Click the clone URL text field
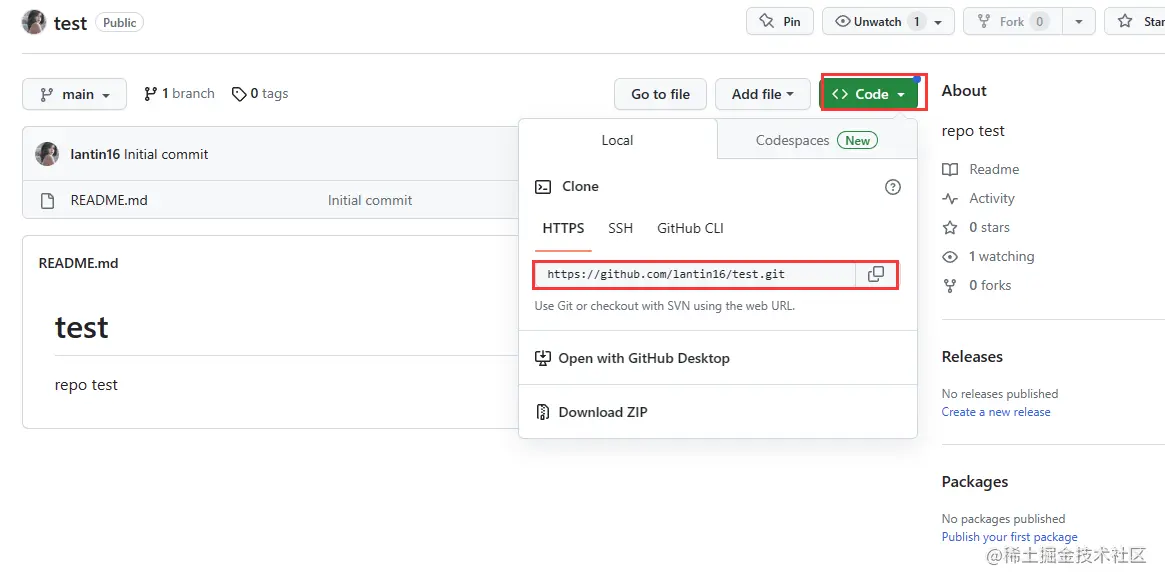 click(695, 274)
